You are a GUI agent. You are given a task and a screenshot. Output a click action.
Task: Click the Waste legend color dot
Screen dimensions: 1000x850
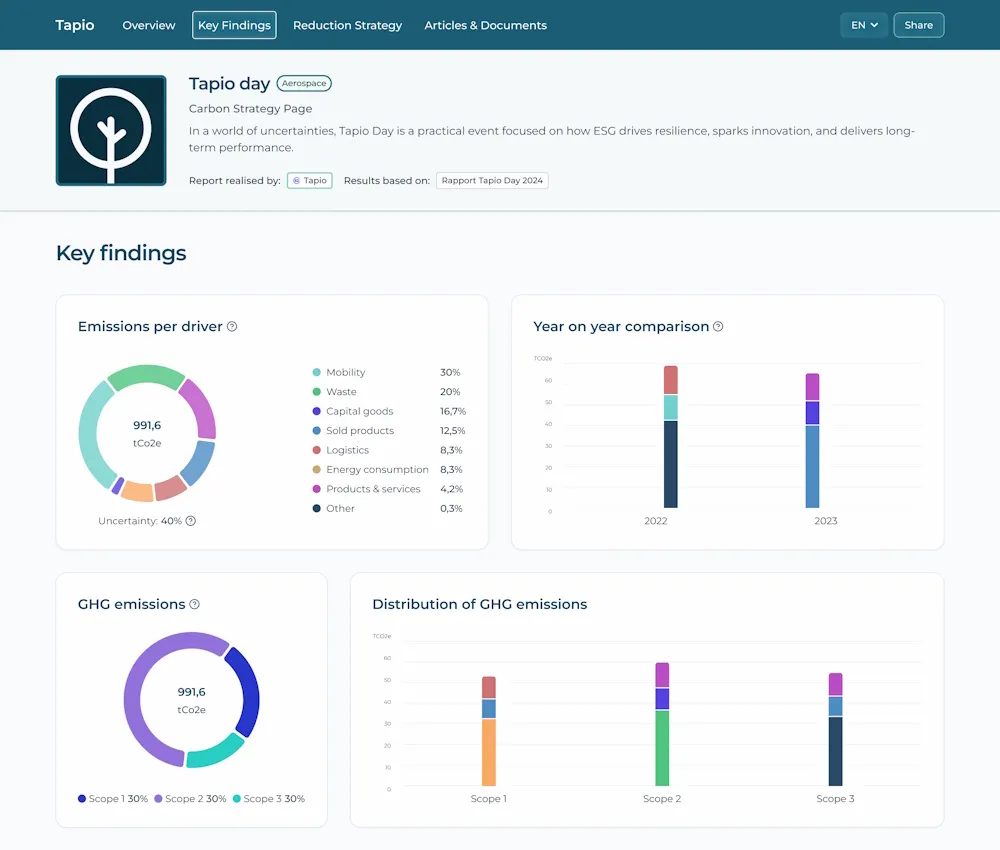[316, 392]
